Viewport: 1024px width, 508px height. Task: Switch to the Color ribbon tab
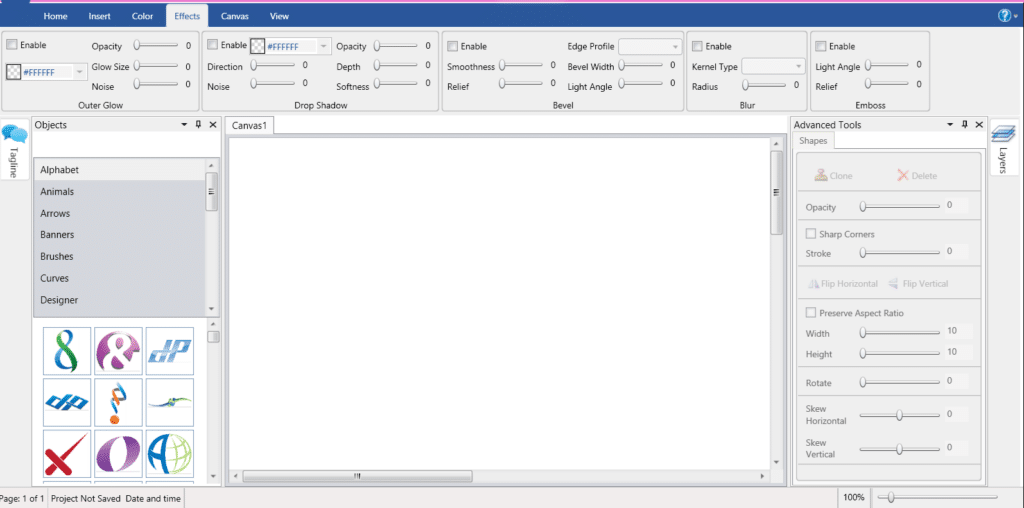pos(142,16)
